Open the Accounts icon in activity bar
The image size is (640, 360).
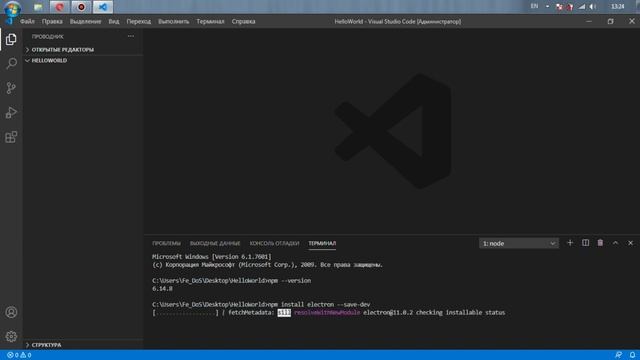[x=11, y=312]
